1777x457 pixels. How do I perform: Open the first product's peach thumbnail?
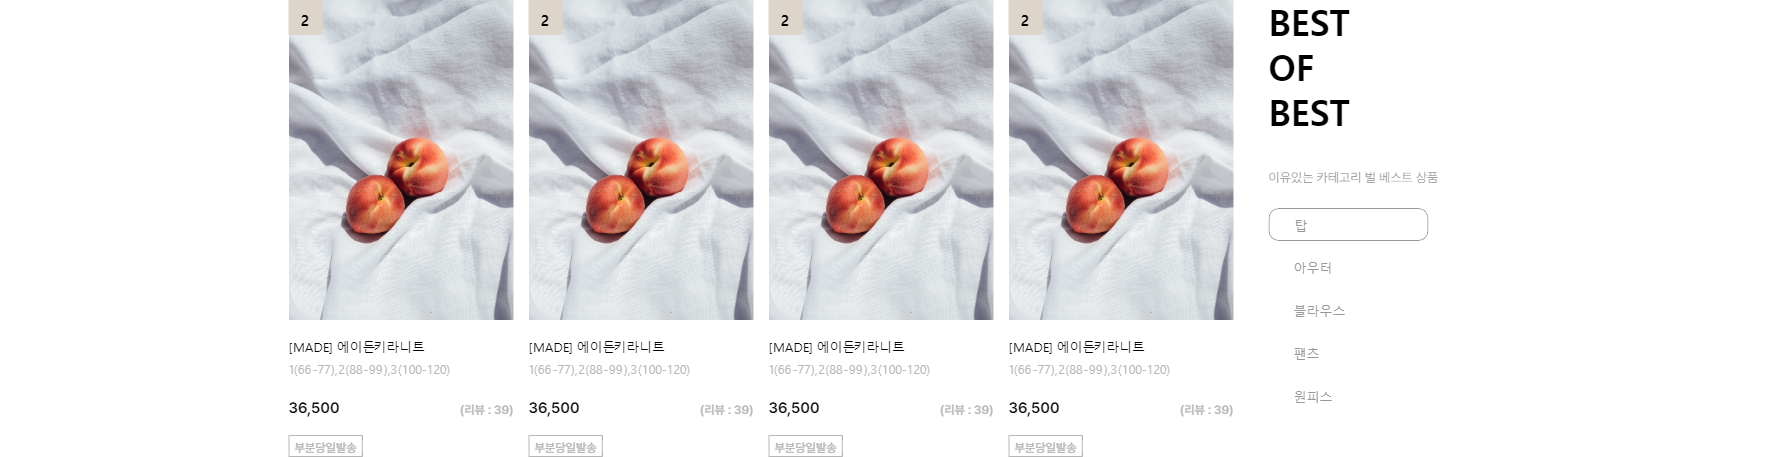coord(401,160)
